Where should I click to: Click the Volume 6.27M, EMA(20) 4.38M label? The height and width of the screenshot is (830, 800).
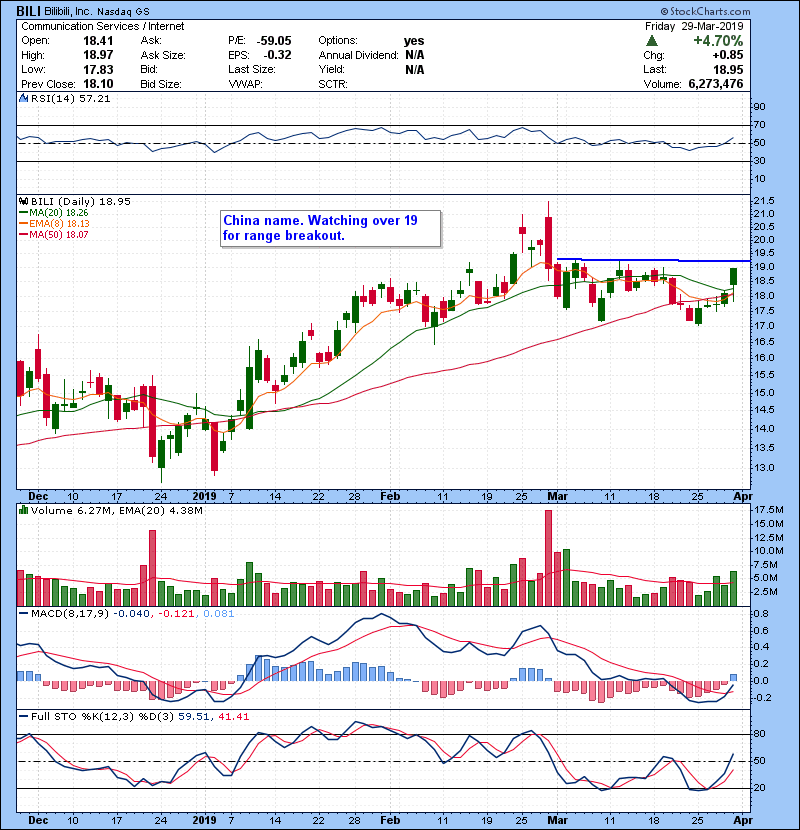116,511
